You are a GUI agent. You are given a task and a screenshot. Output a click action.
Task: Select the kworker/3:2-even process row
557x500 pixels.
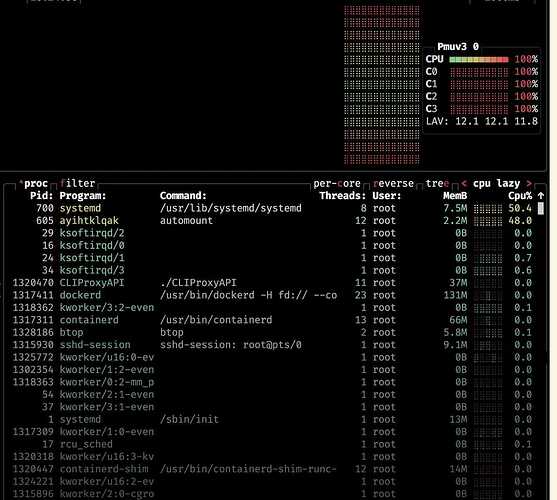point(272,308)
